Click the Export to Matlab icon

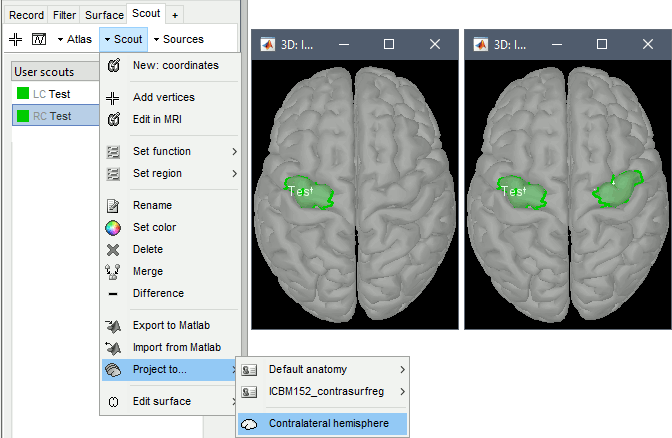click(113, 325)
